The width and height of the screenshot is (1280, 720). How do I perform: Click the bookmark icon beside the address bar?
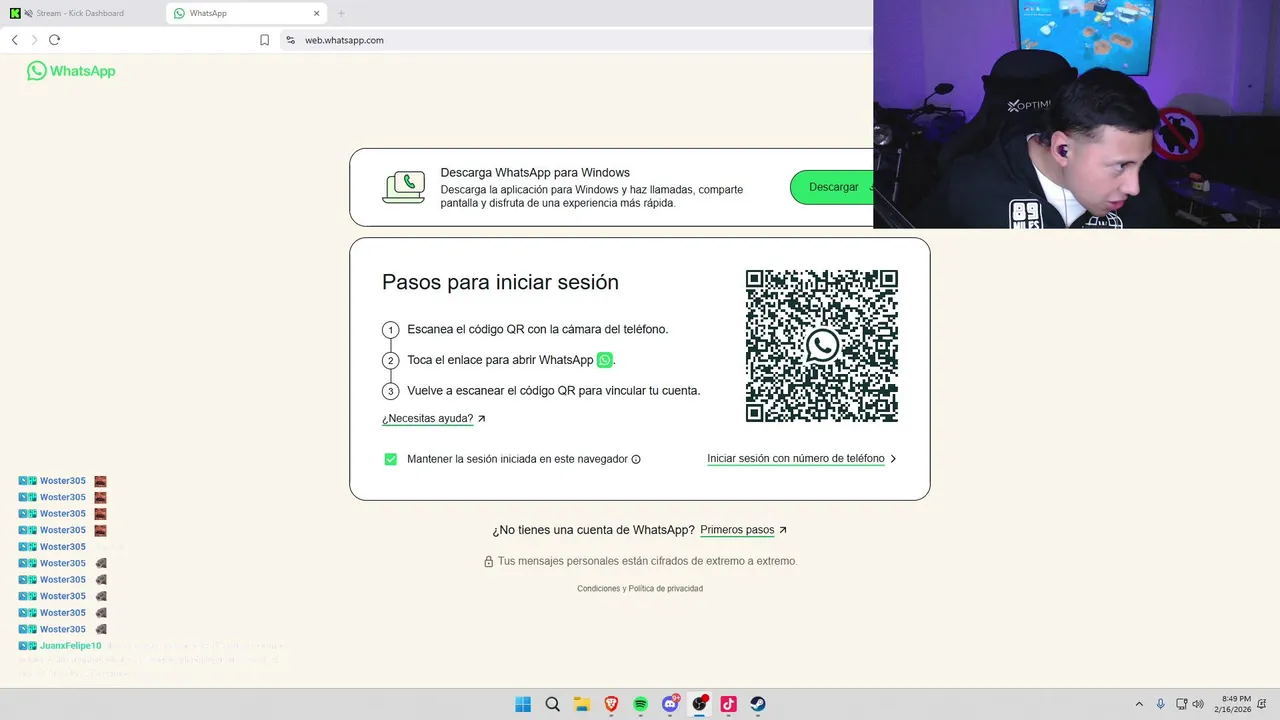point(264,40)
